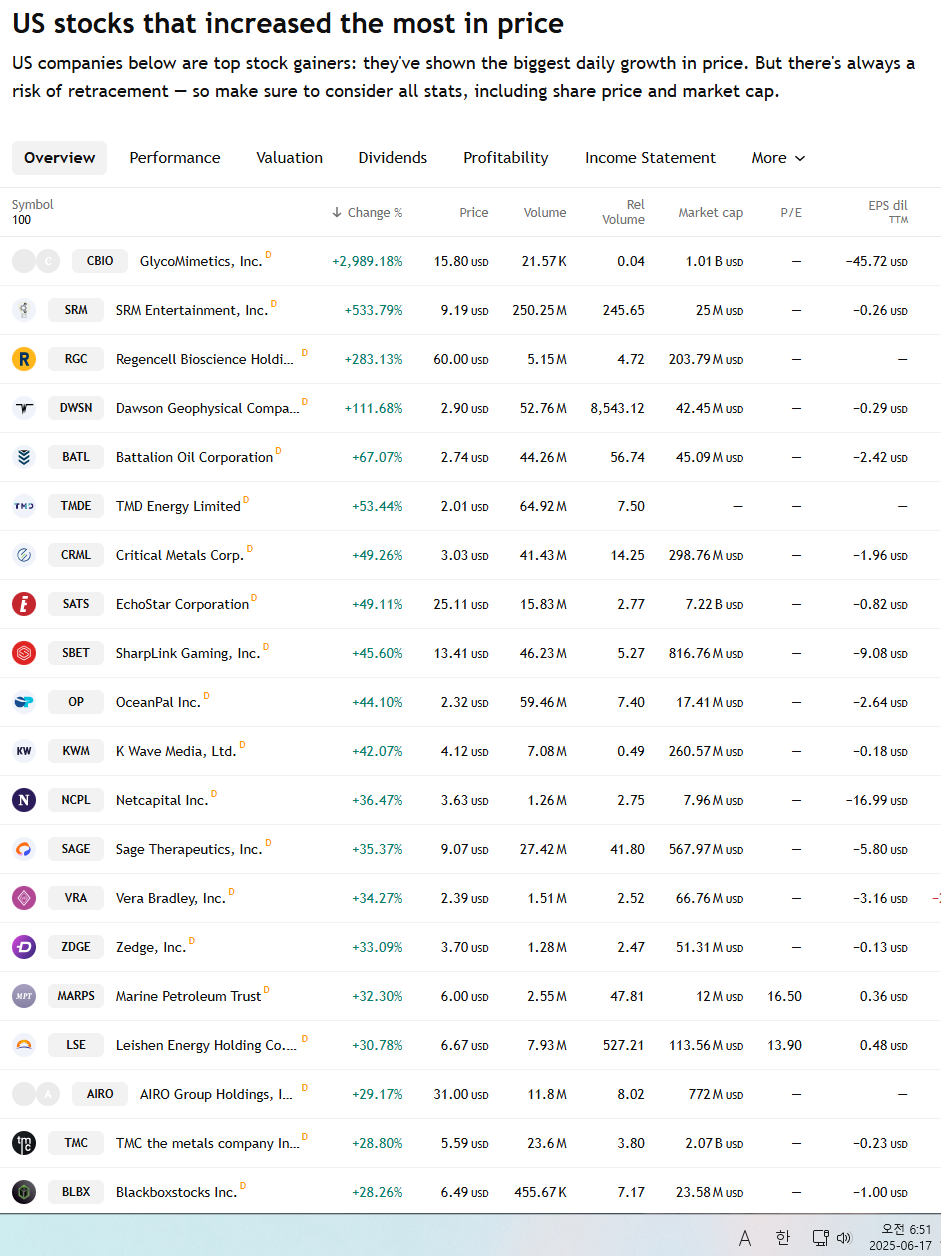Click the SRM Entertainment company logo icon

tap(24, 310)
